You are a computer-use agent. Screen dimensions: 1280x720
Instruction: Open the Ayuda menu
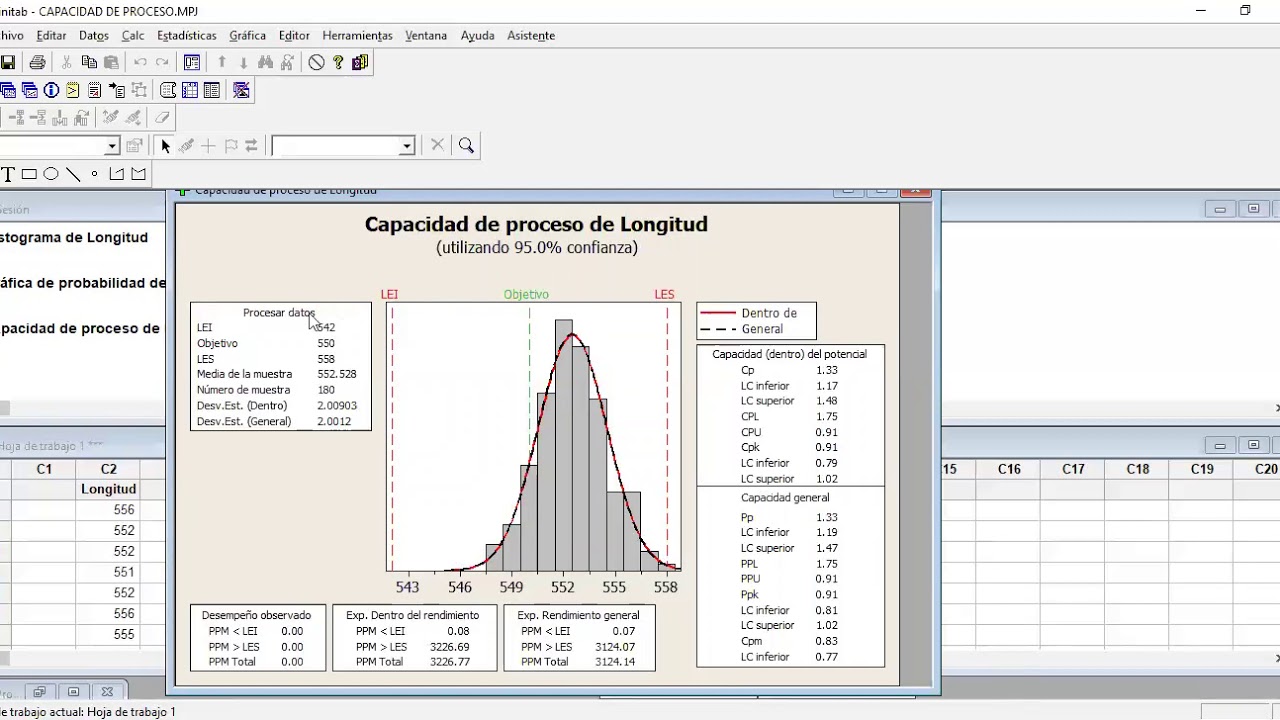477,35
